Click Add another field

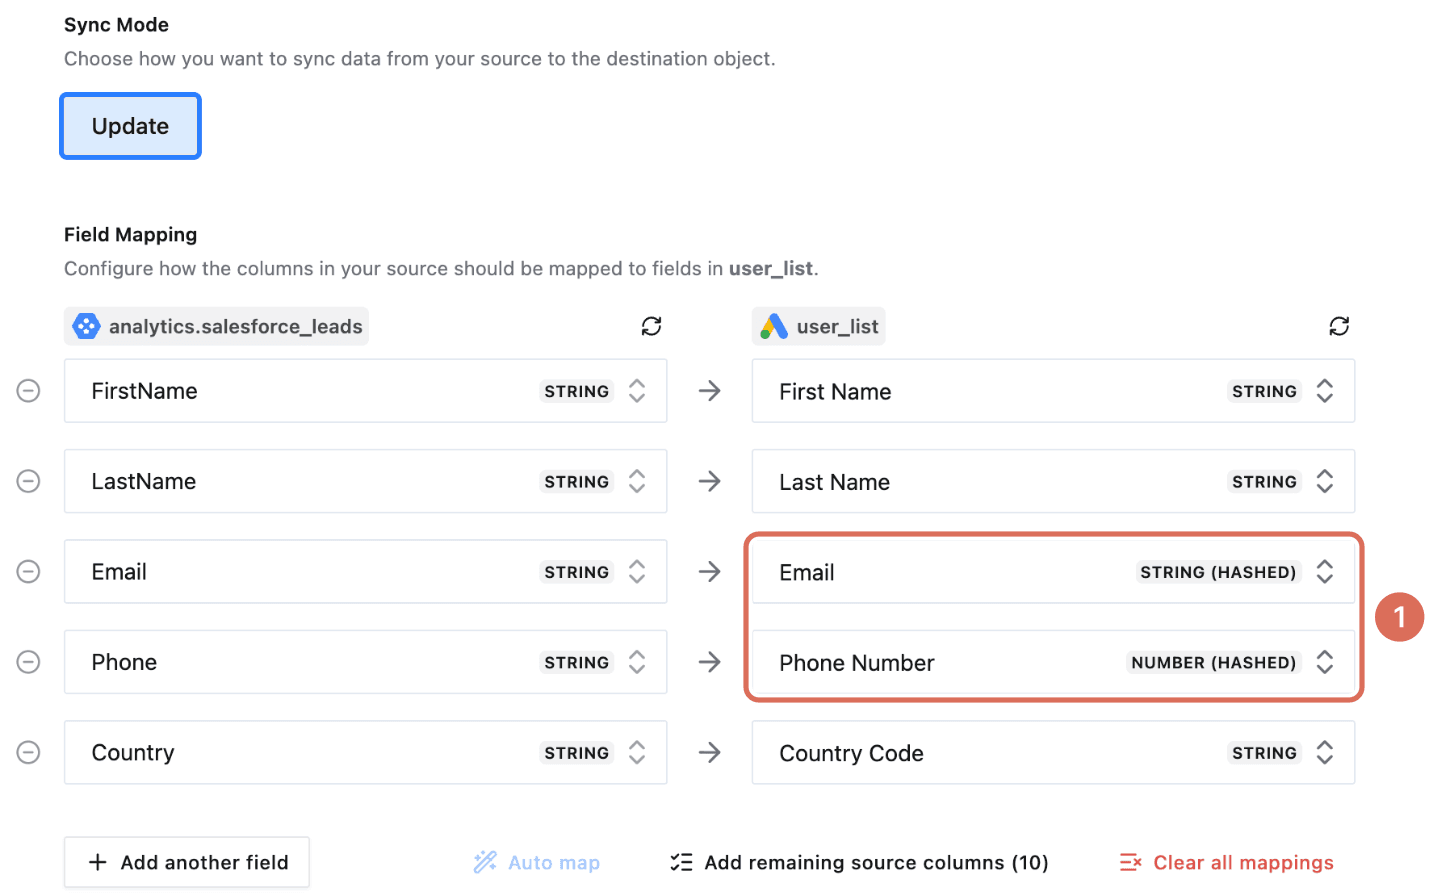[187, 862]
